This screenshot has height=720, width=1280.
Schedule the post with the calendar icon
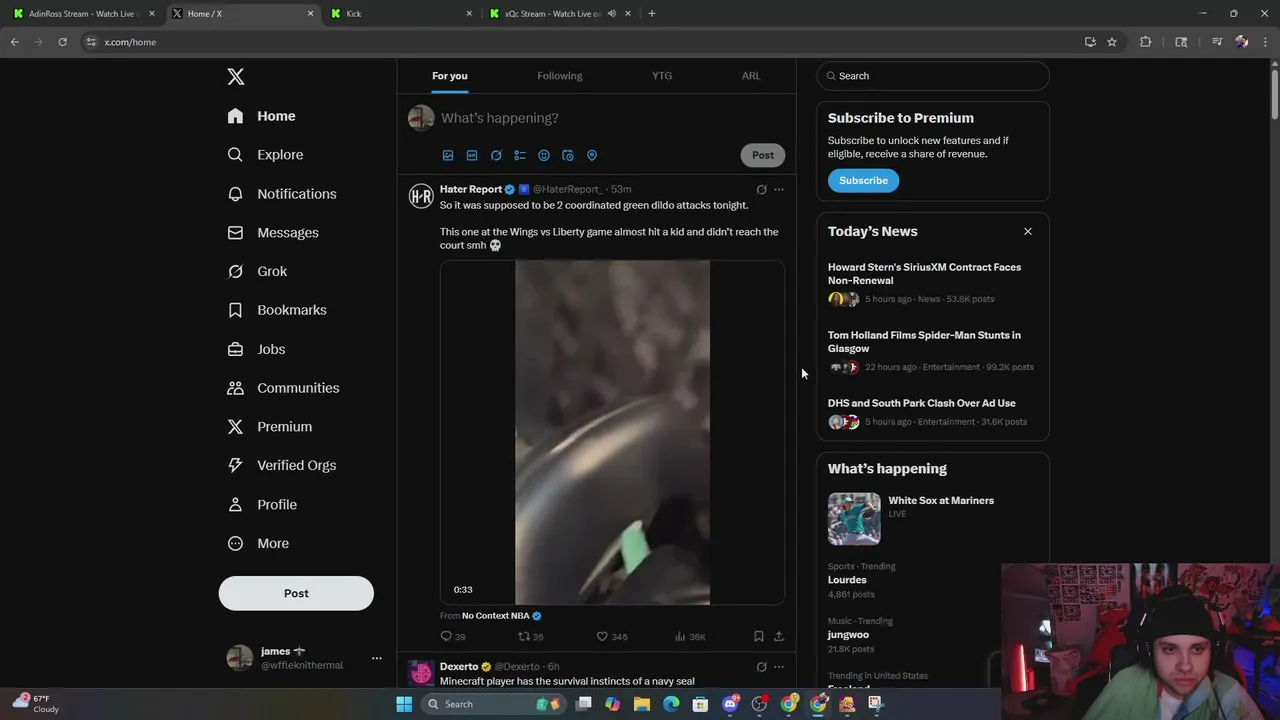568,155
